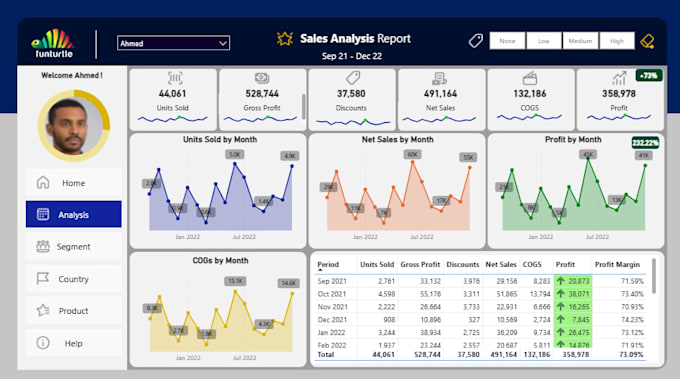The height and width of the screenshot is (379, 680).
Task: Click the price tag icon beside discount filters
Action: [476, 41]
